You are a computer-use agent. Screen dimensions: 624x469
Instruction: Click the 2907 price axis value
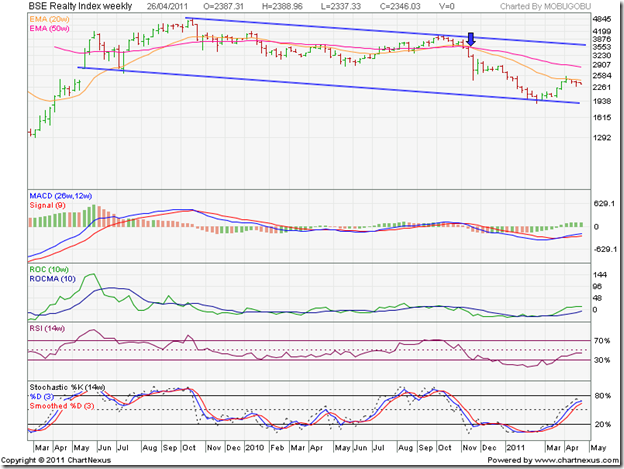[x=602, y=65]
